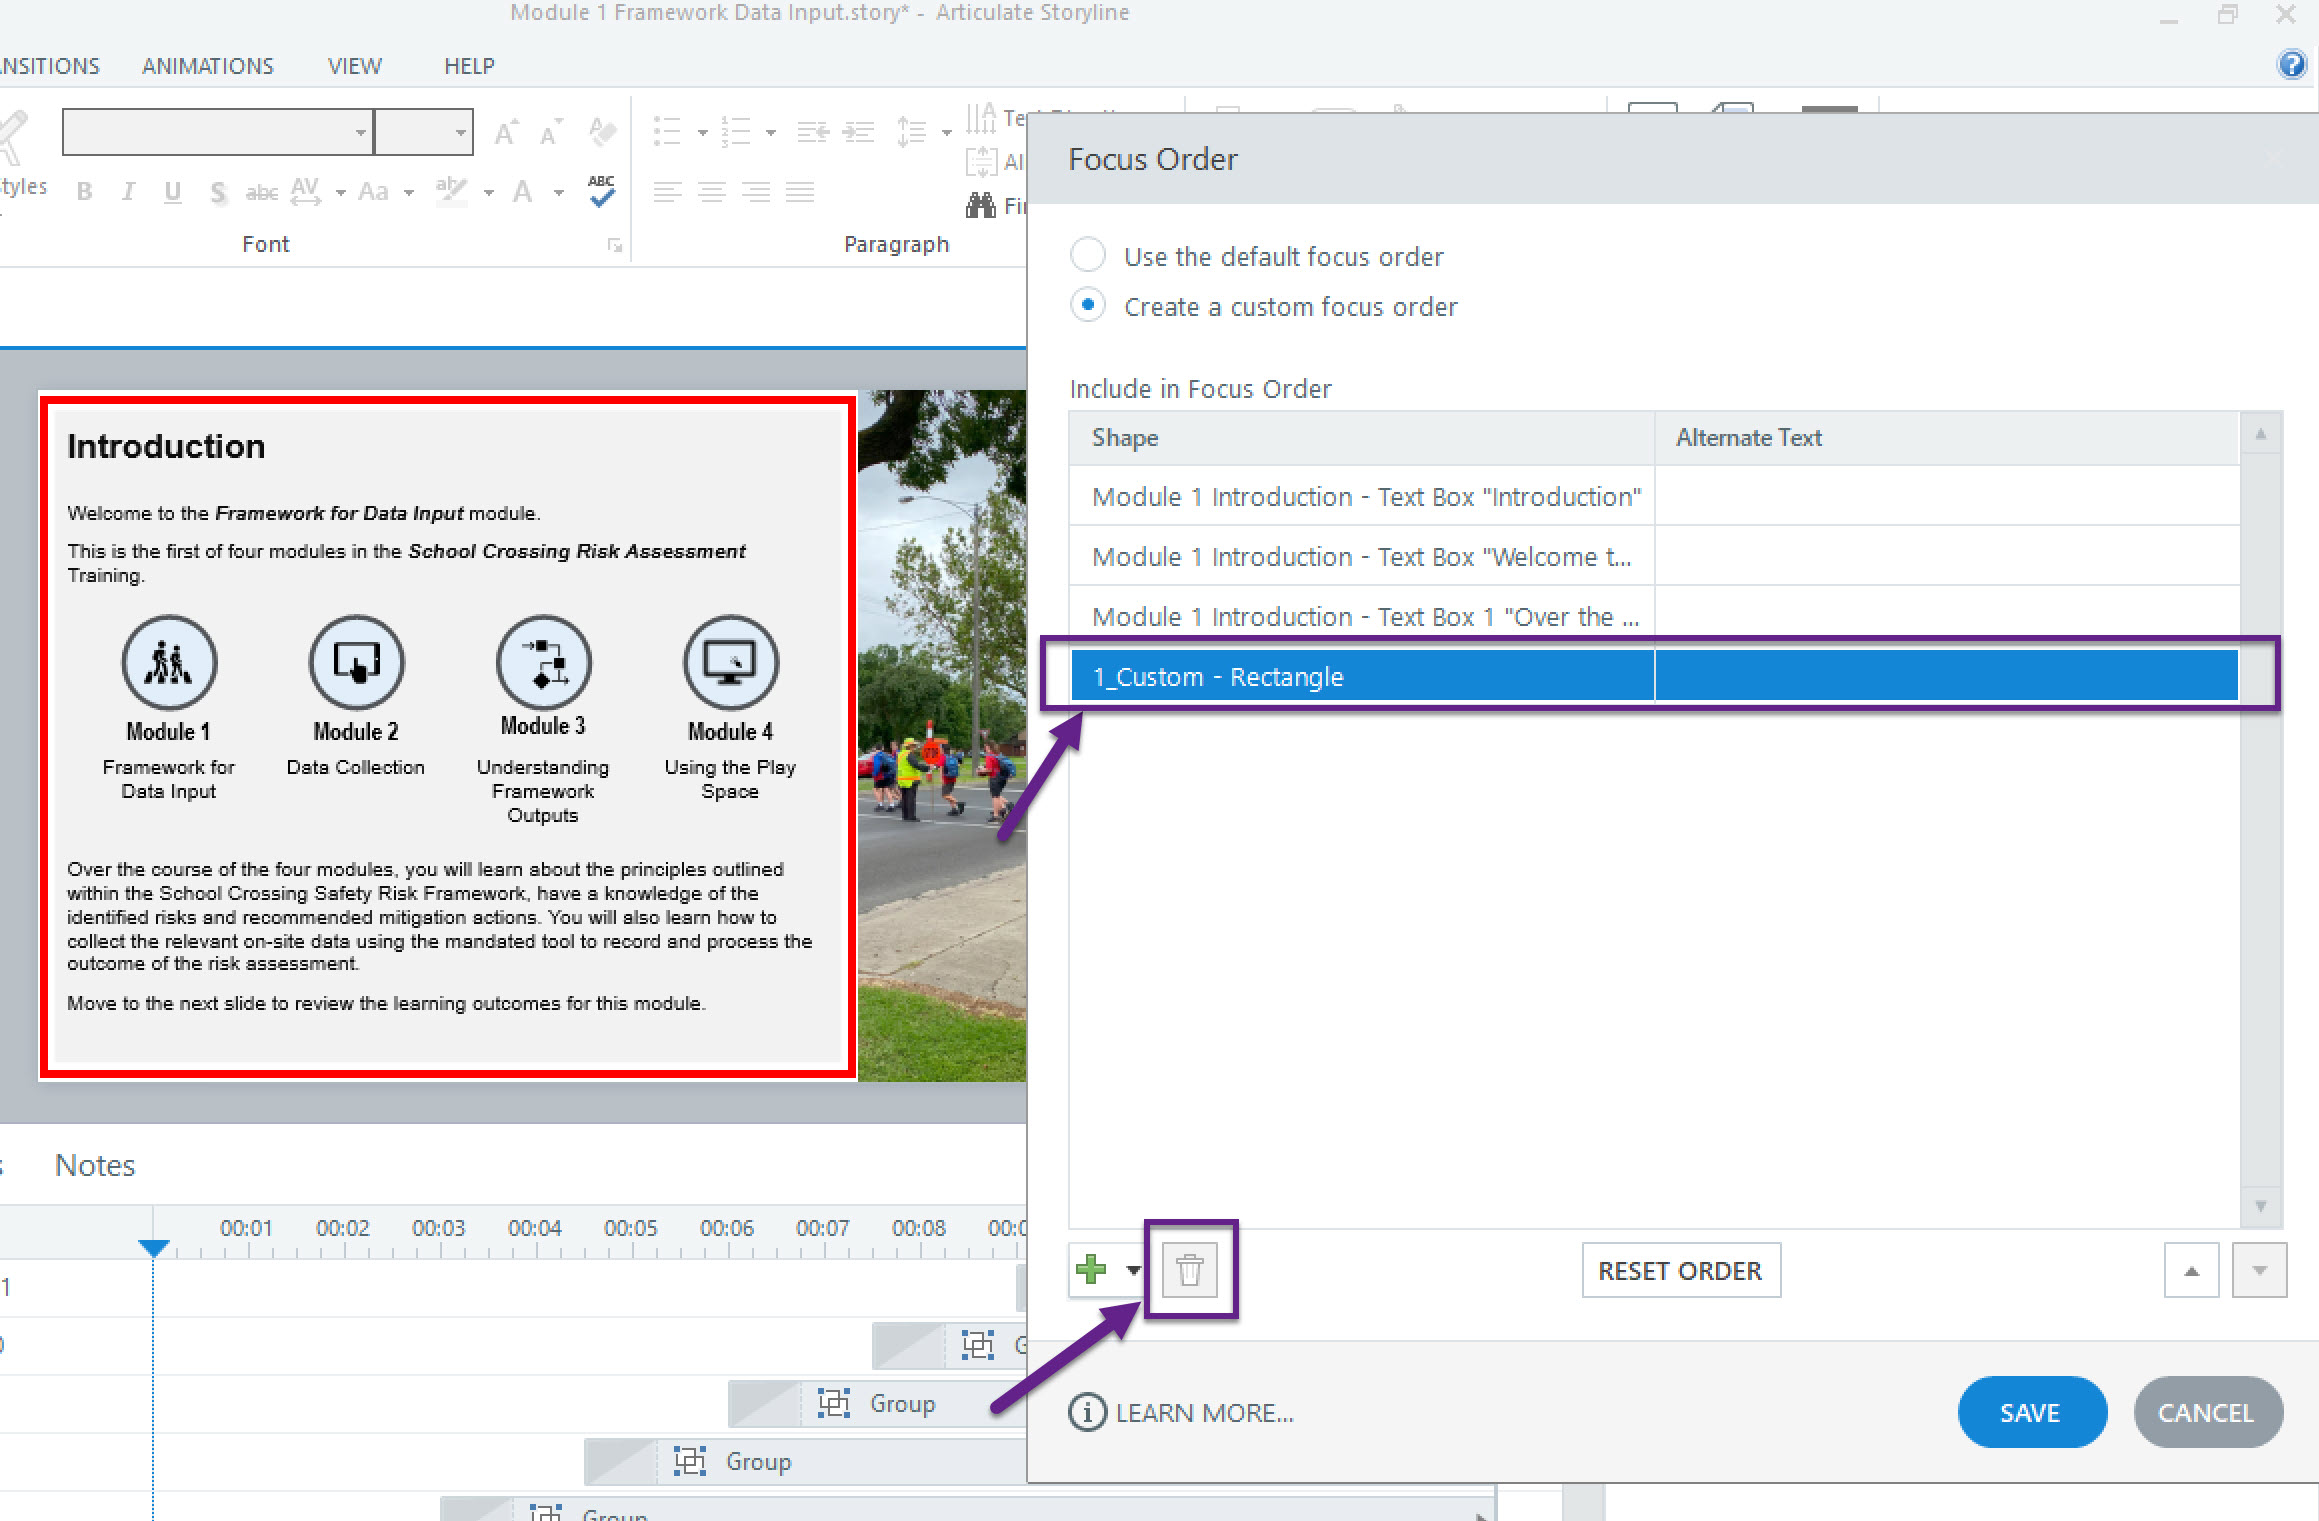
Task: Click the increase indent icon
Action: point(858,132)
